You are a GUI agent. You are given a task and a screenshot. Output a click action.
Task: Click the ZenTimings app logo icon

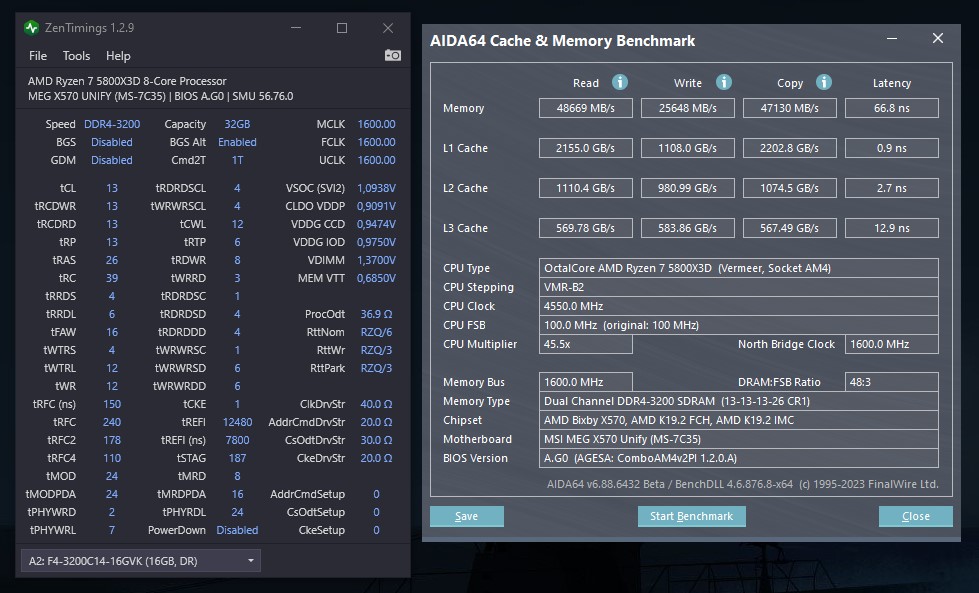(31, 28)
